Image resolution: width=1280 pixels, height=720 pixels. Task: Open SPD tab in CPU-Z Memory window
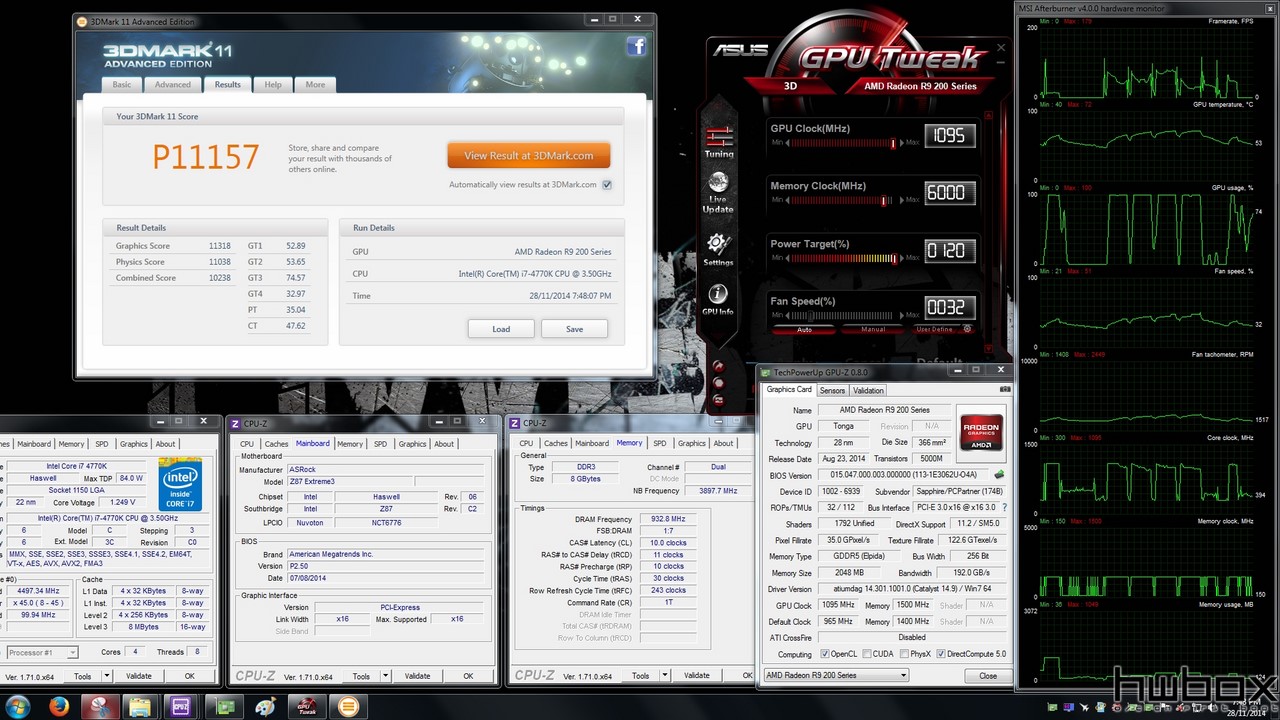click(x=660, y=443)
